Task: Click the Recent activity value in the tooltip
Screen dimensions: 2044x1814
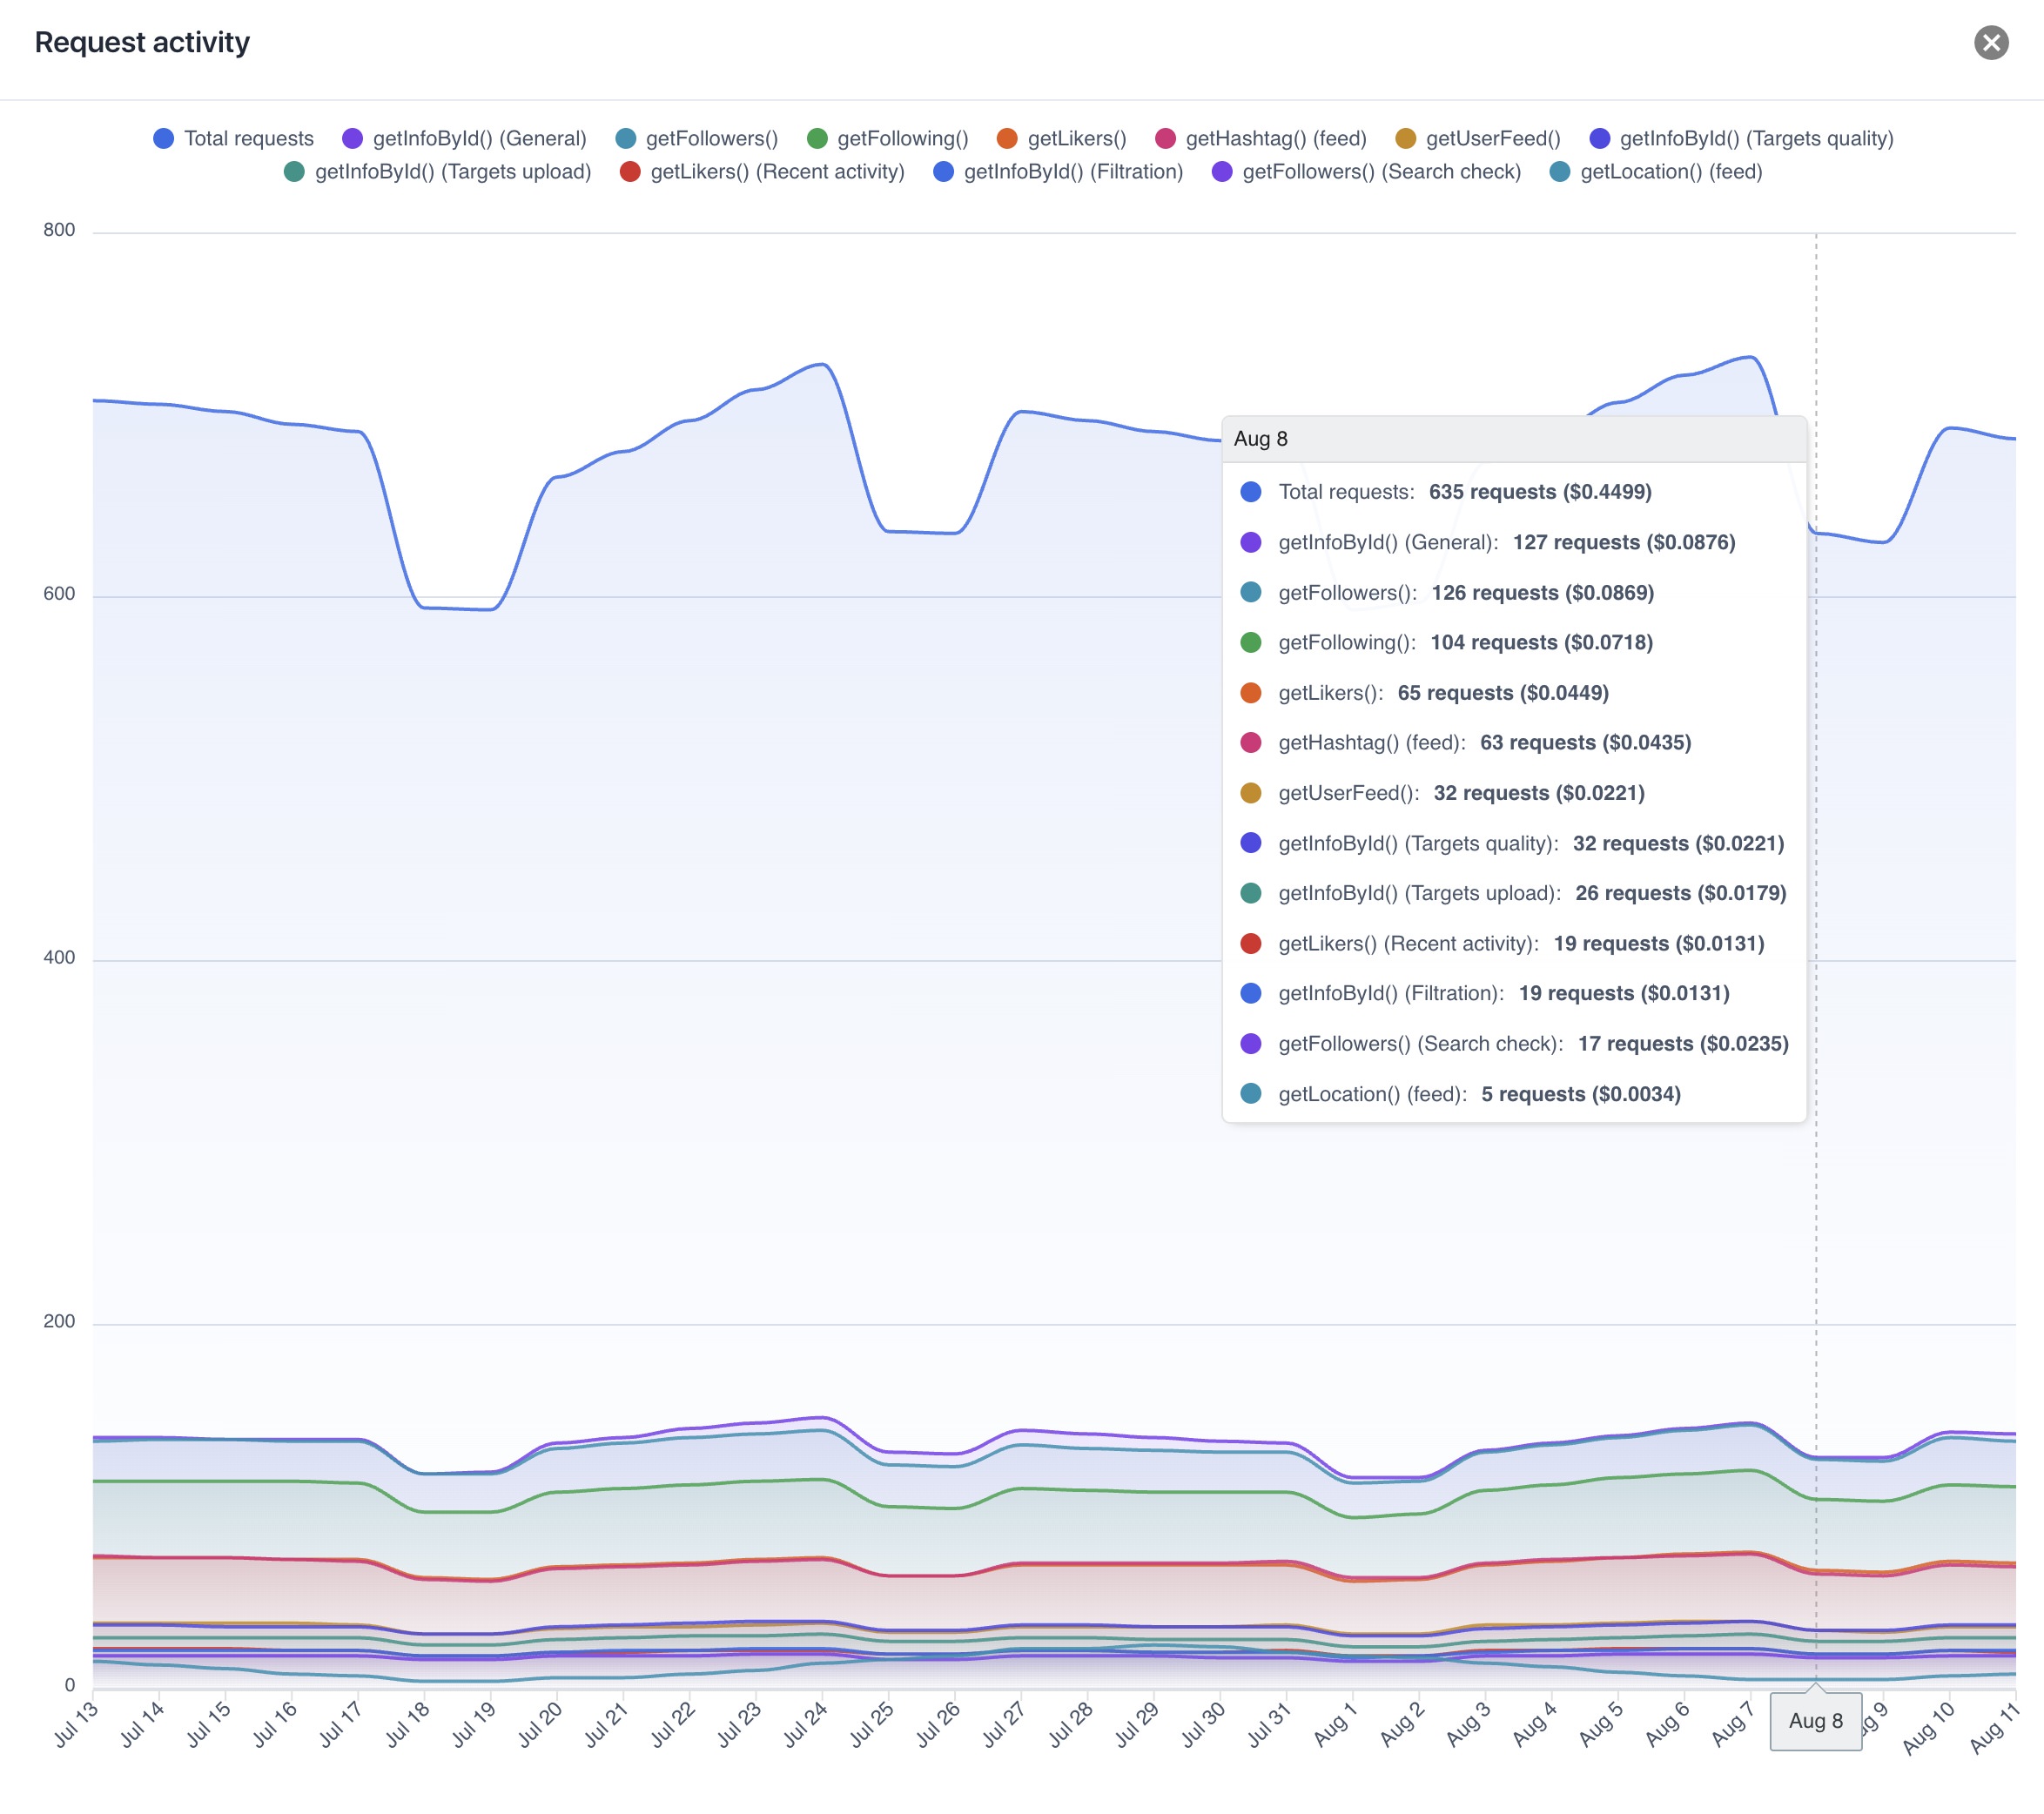Action: (1659, 943)
